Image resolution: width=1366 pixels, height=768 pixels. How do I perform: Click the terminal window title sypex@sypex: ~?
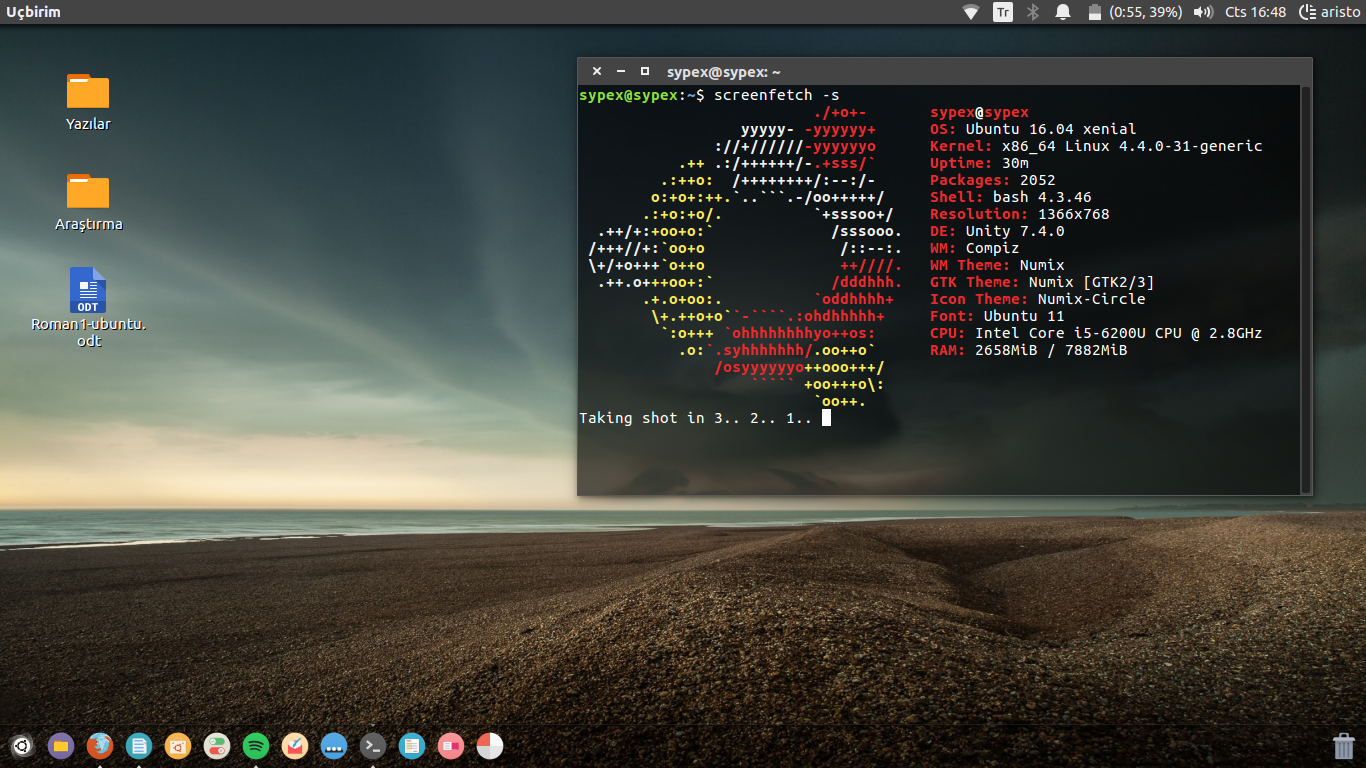click(x=724, y=72)
